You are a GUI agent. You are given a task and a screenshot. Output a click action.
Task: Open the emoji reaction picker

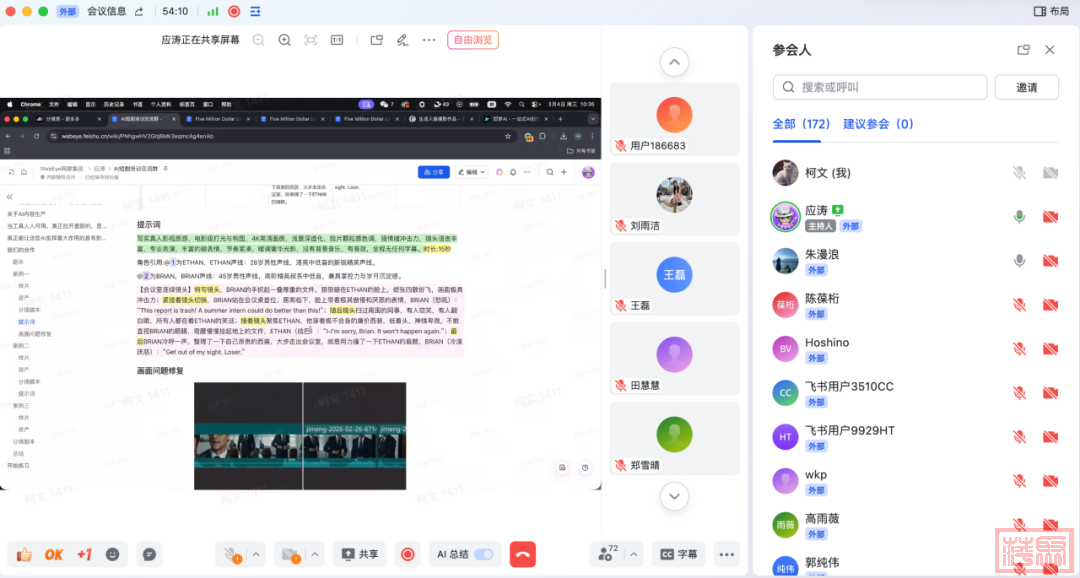click(112, 554)
